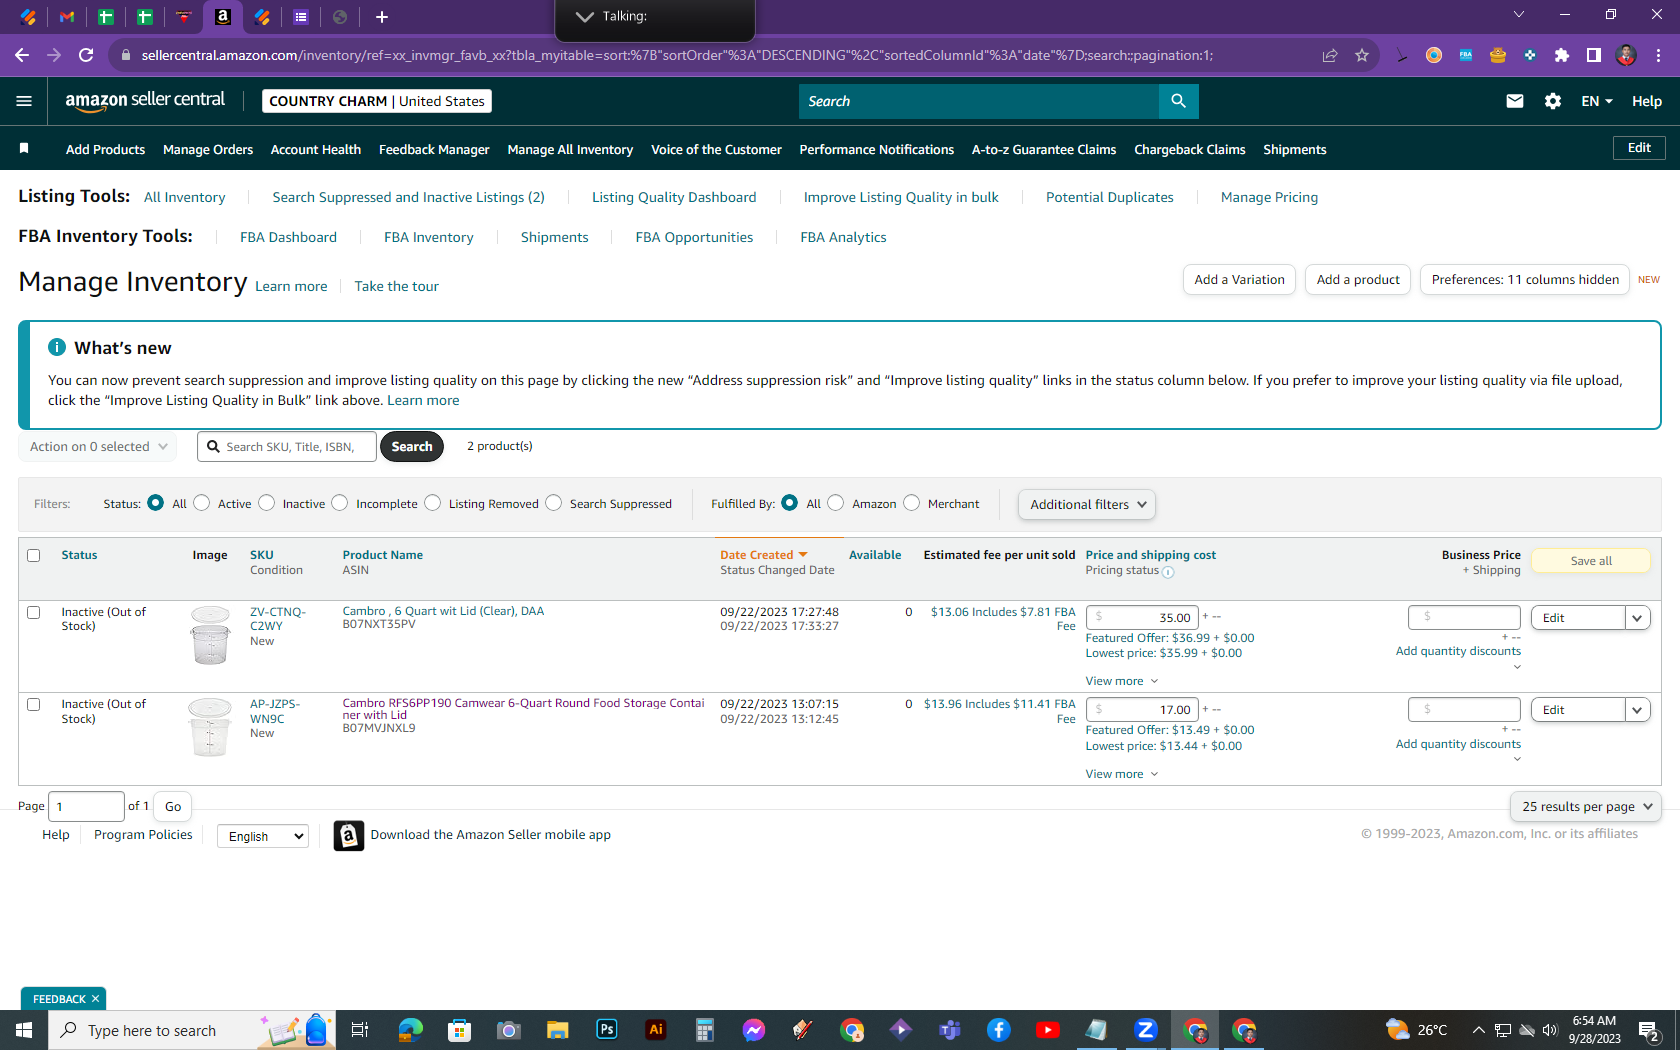Screen dimensions: 1680x1050
Task: Go to the Listing Quality Dashboard tab
Action: pyautogui.click(x=674, y=197)
